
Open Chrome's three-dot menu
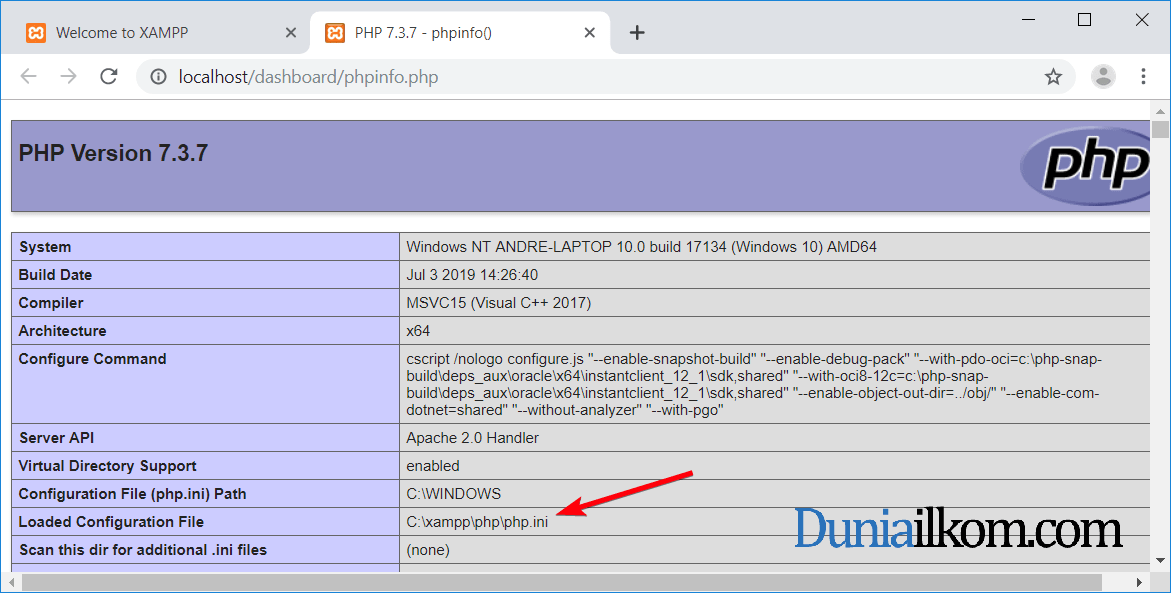click(x=1143, y=76)
